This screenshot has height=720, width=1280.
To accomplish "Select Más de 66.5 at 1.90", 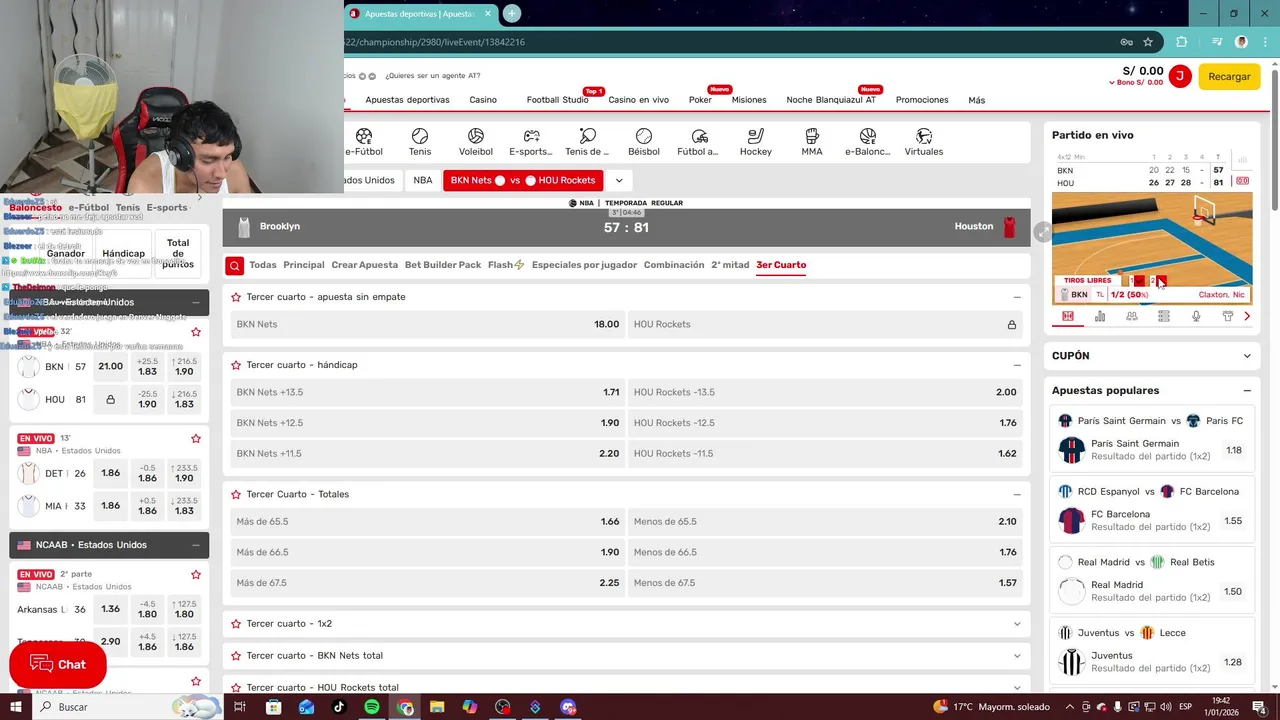I will pyautogui.click(x=428, y=552).
